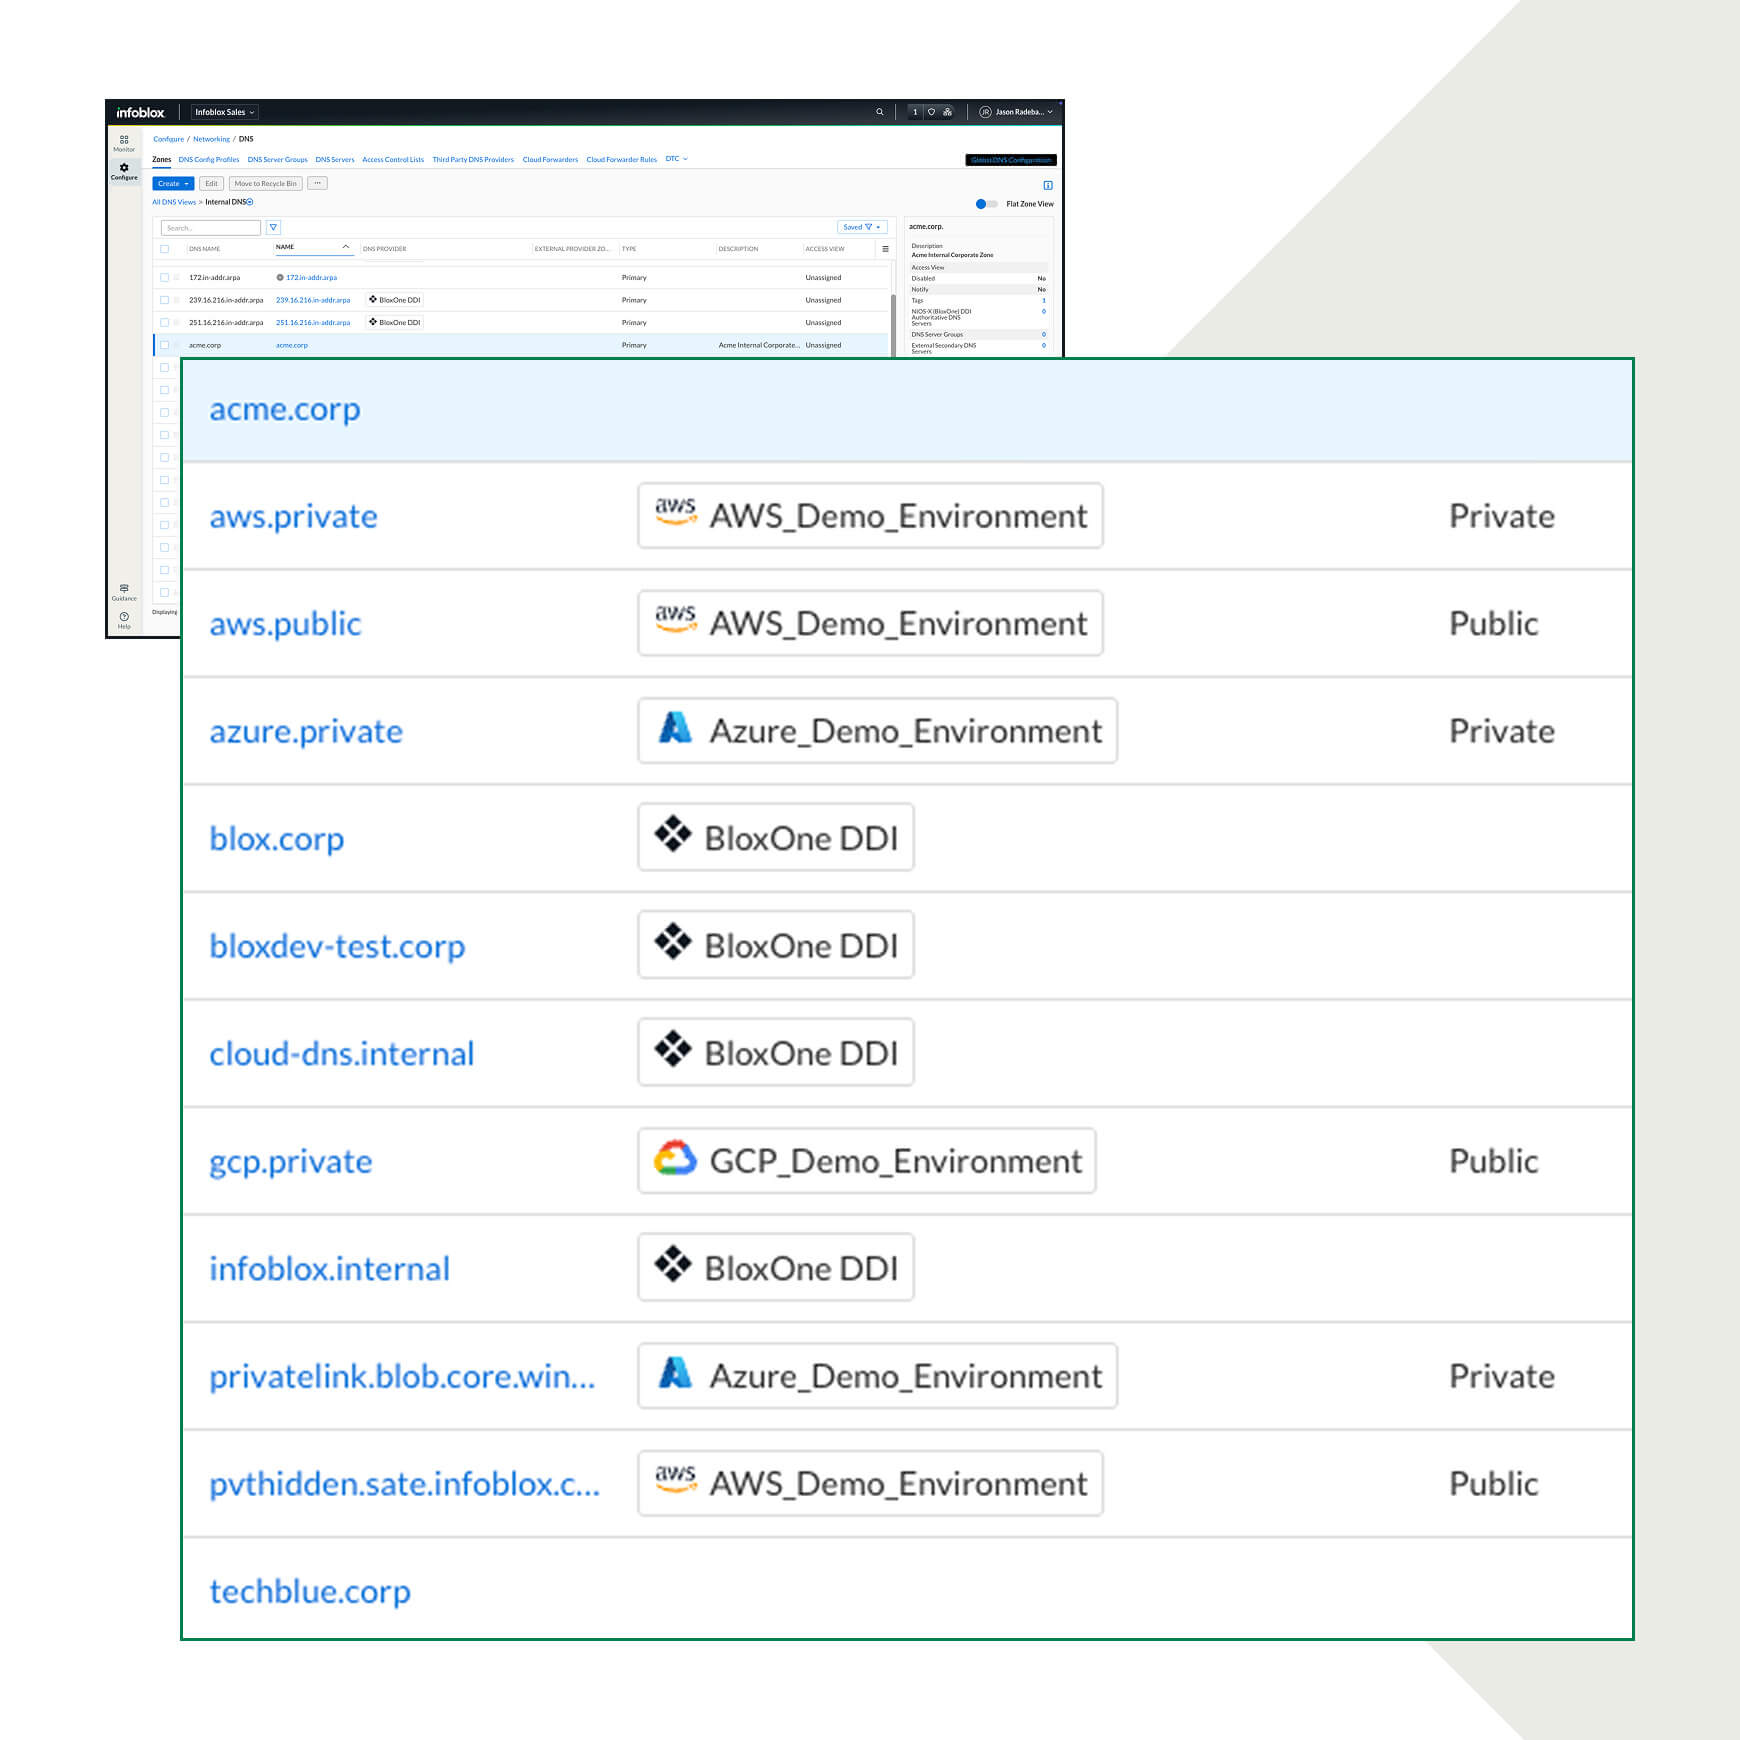Go to Configure in the breadcrumb
The height and width of the screenshot is (1740, 1740).
[168, 139]
